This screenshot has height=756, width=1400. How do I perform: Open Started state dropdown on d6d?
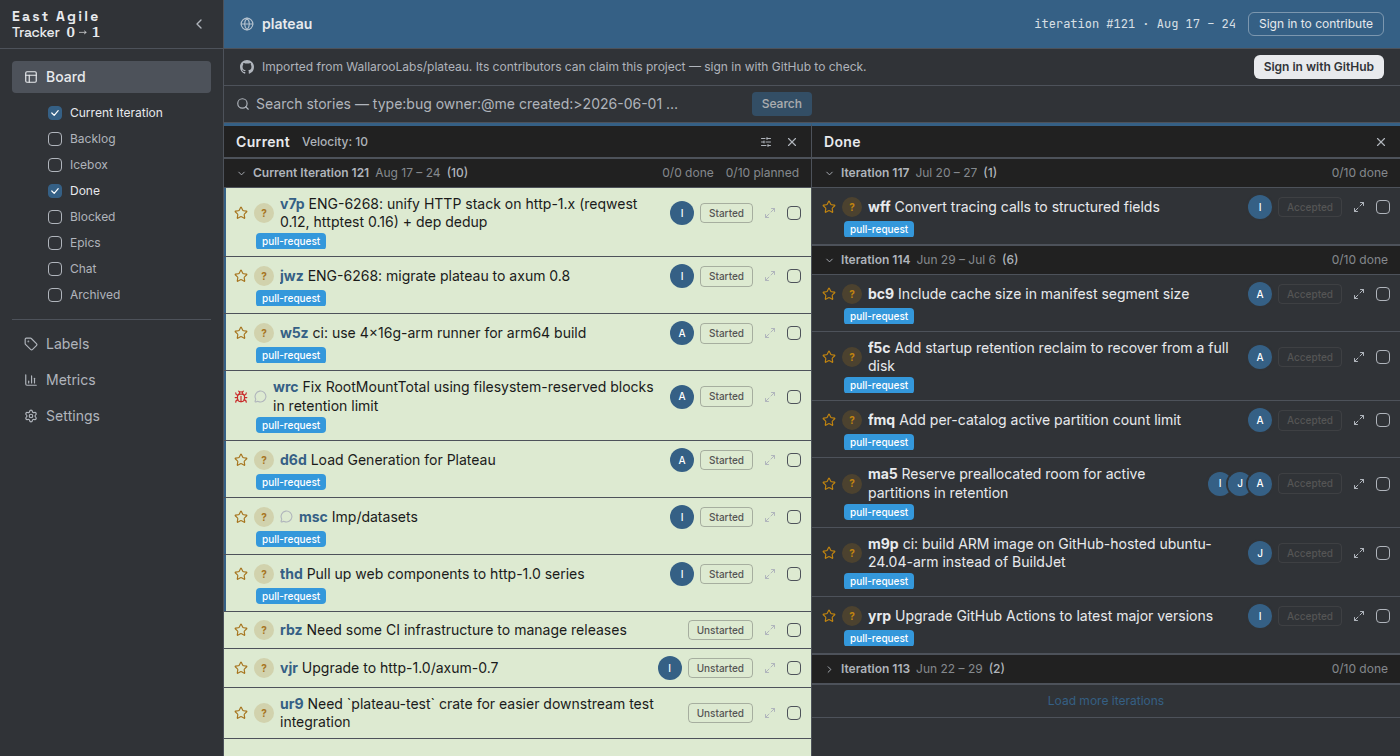(x=726, y=460)
